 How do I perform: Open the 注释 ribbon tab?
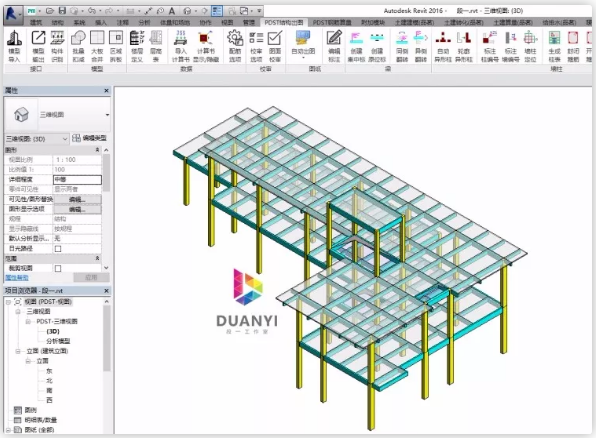[x=123, y=23]
